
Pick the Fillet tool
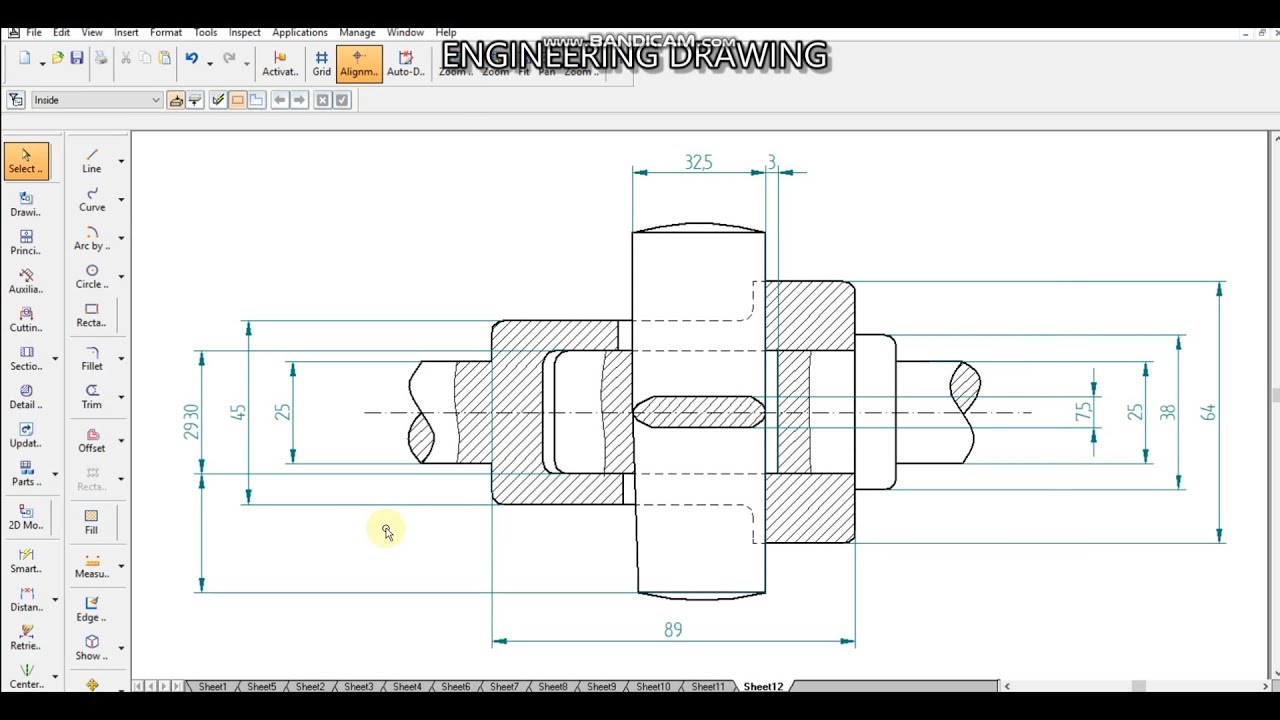(x=92, y=359)
